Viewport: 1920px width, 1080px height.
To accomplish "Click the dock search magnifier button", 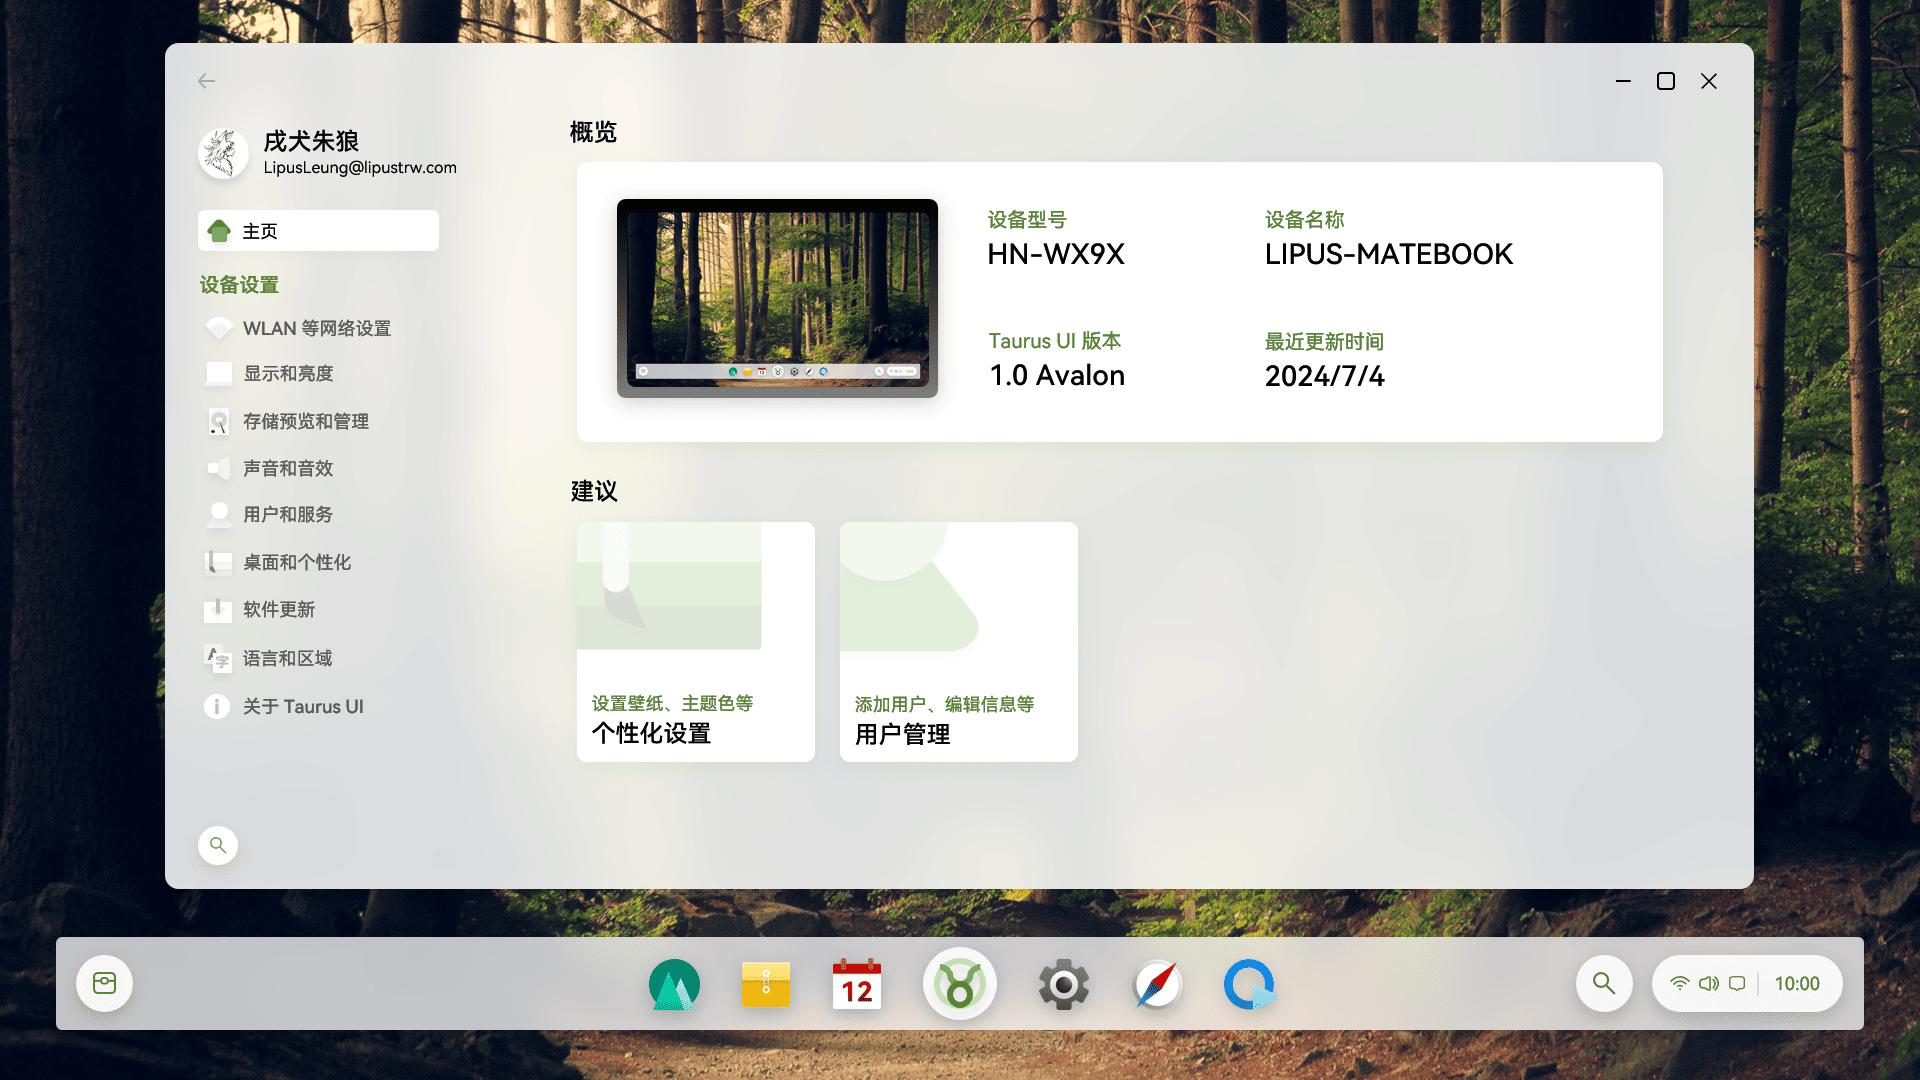I will pos(1604,984).
